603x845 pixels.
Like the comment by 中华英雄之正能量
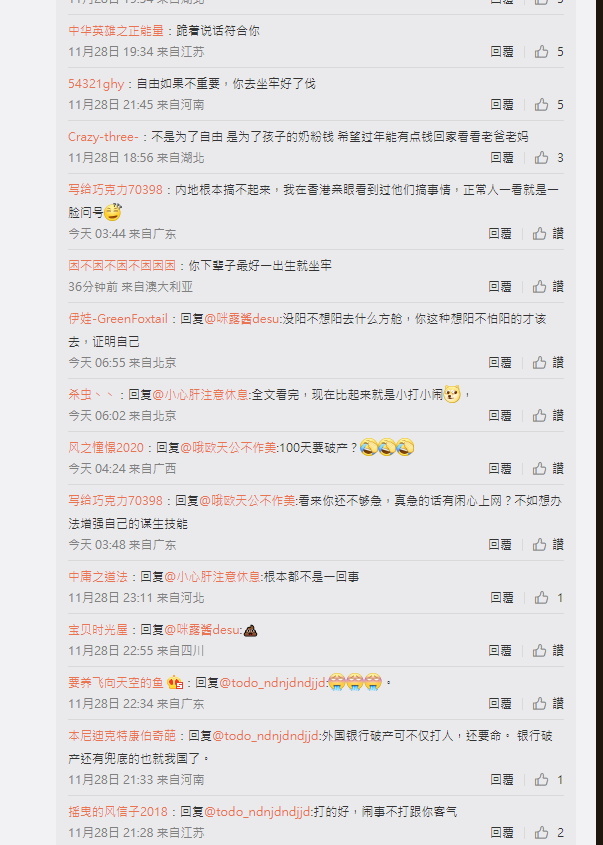pos(541,52)
